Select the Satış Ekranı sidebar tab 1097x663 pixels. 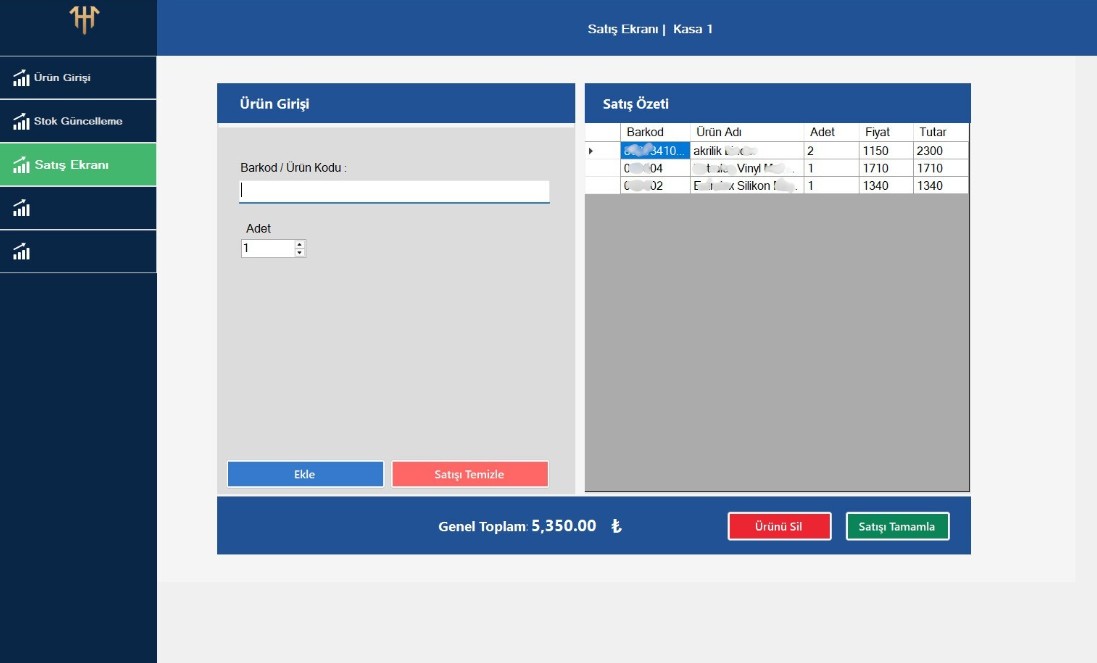coord(78,165)
